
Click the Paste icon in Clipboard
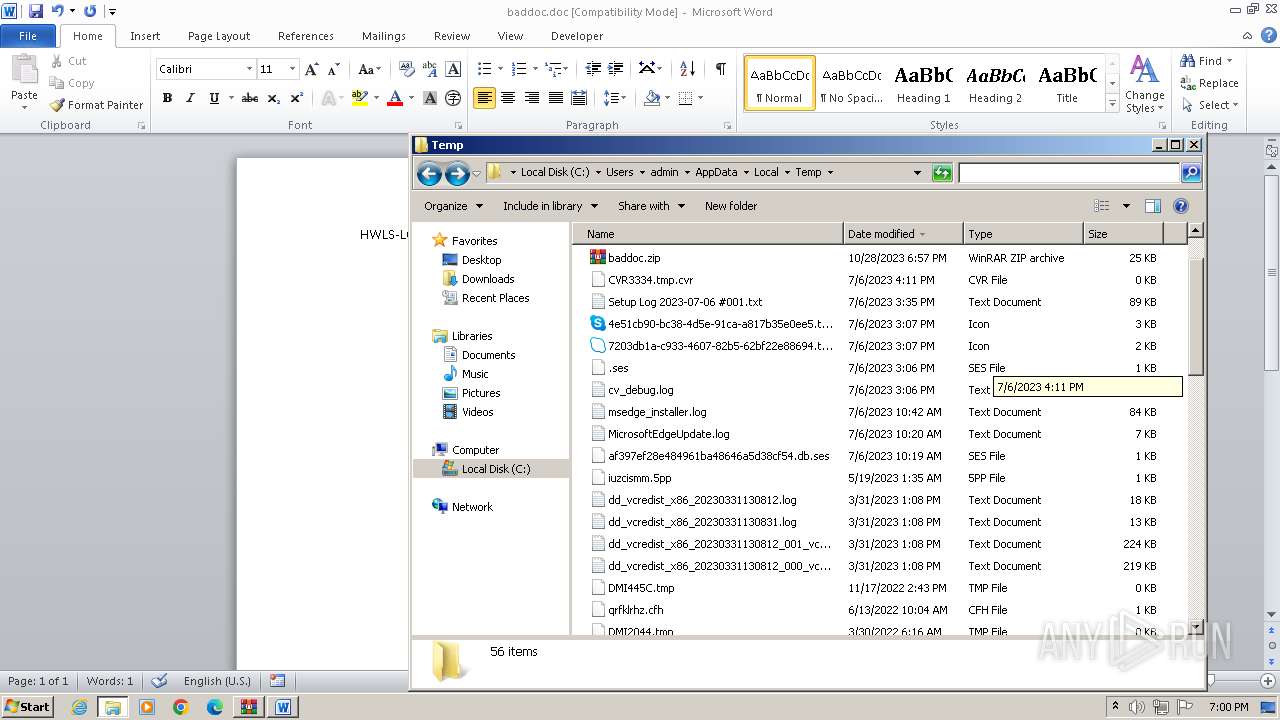pyautogui.click(x=24, y=72)
